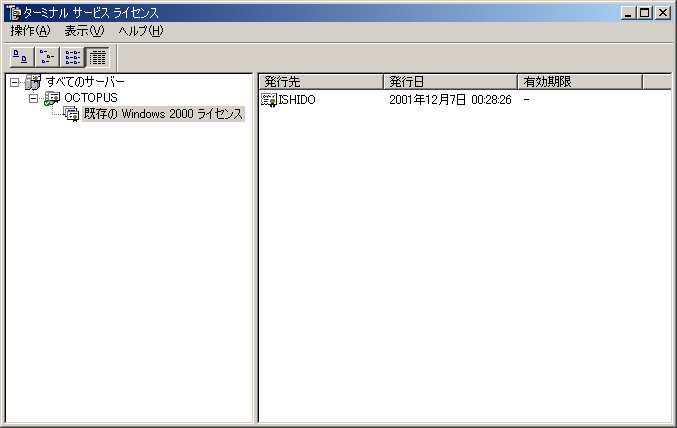Click the ターミナル サービス ライセンス title icon
Screen dimensions: 677x428
(x=13, y=13)
